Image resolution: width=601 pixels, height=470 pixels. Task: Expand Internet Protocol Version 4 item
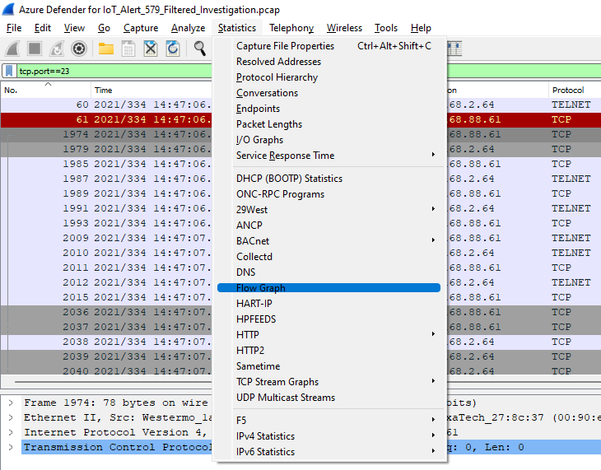11,432
